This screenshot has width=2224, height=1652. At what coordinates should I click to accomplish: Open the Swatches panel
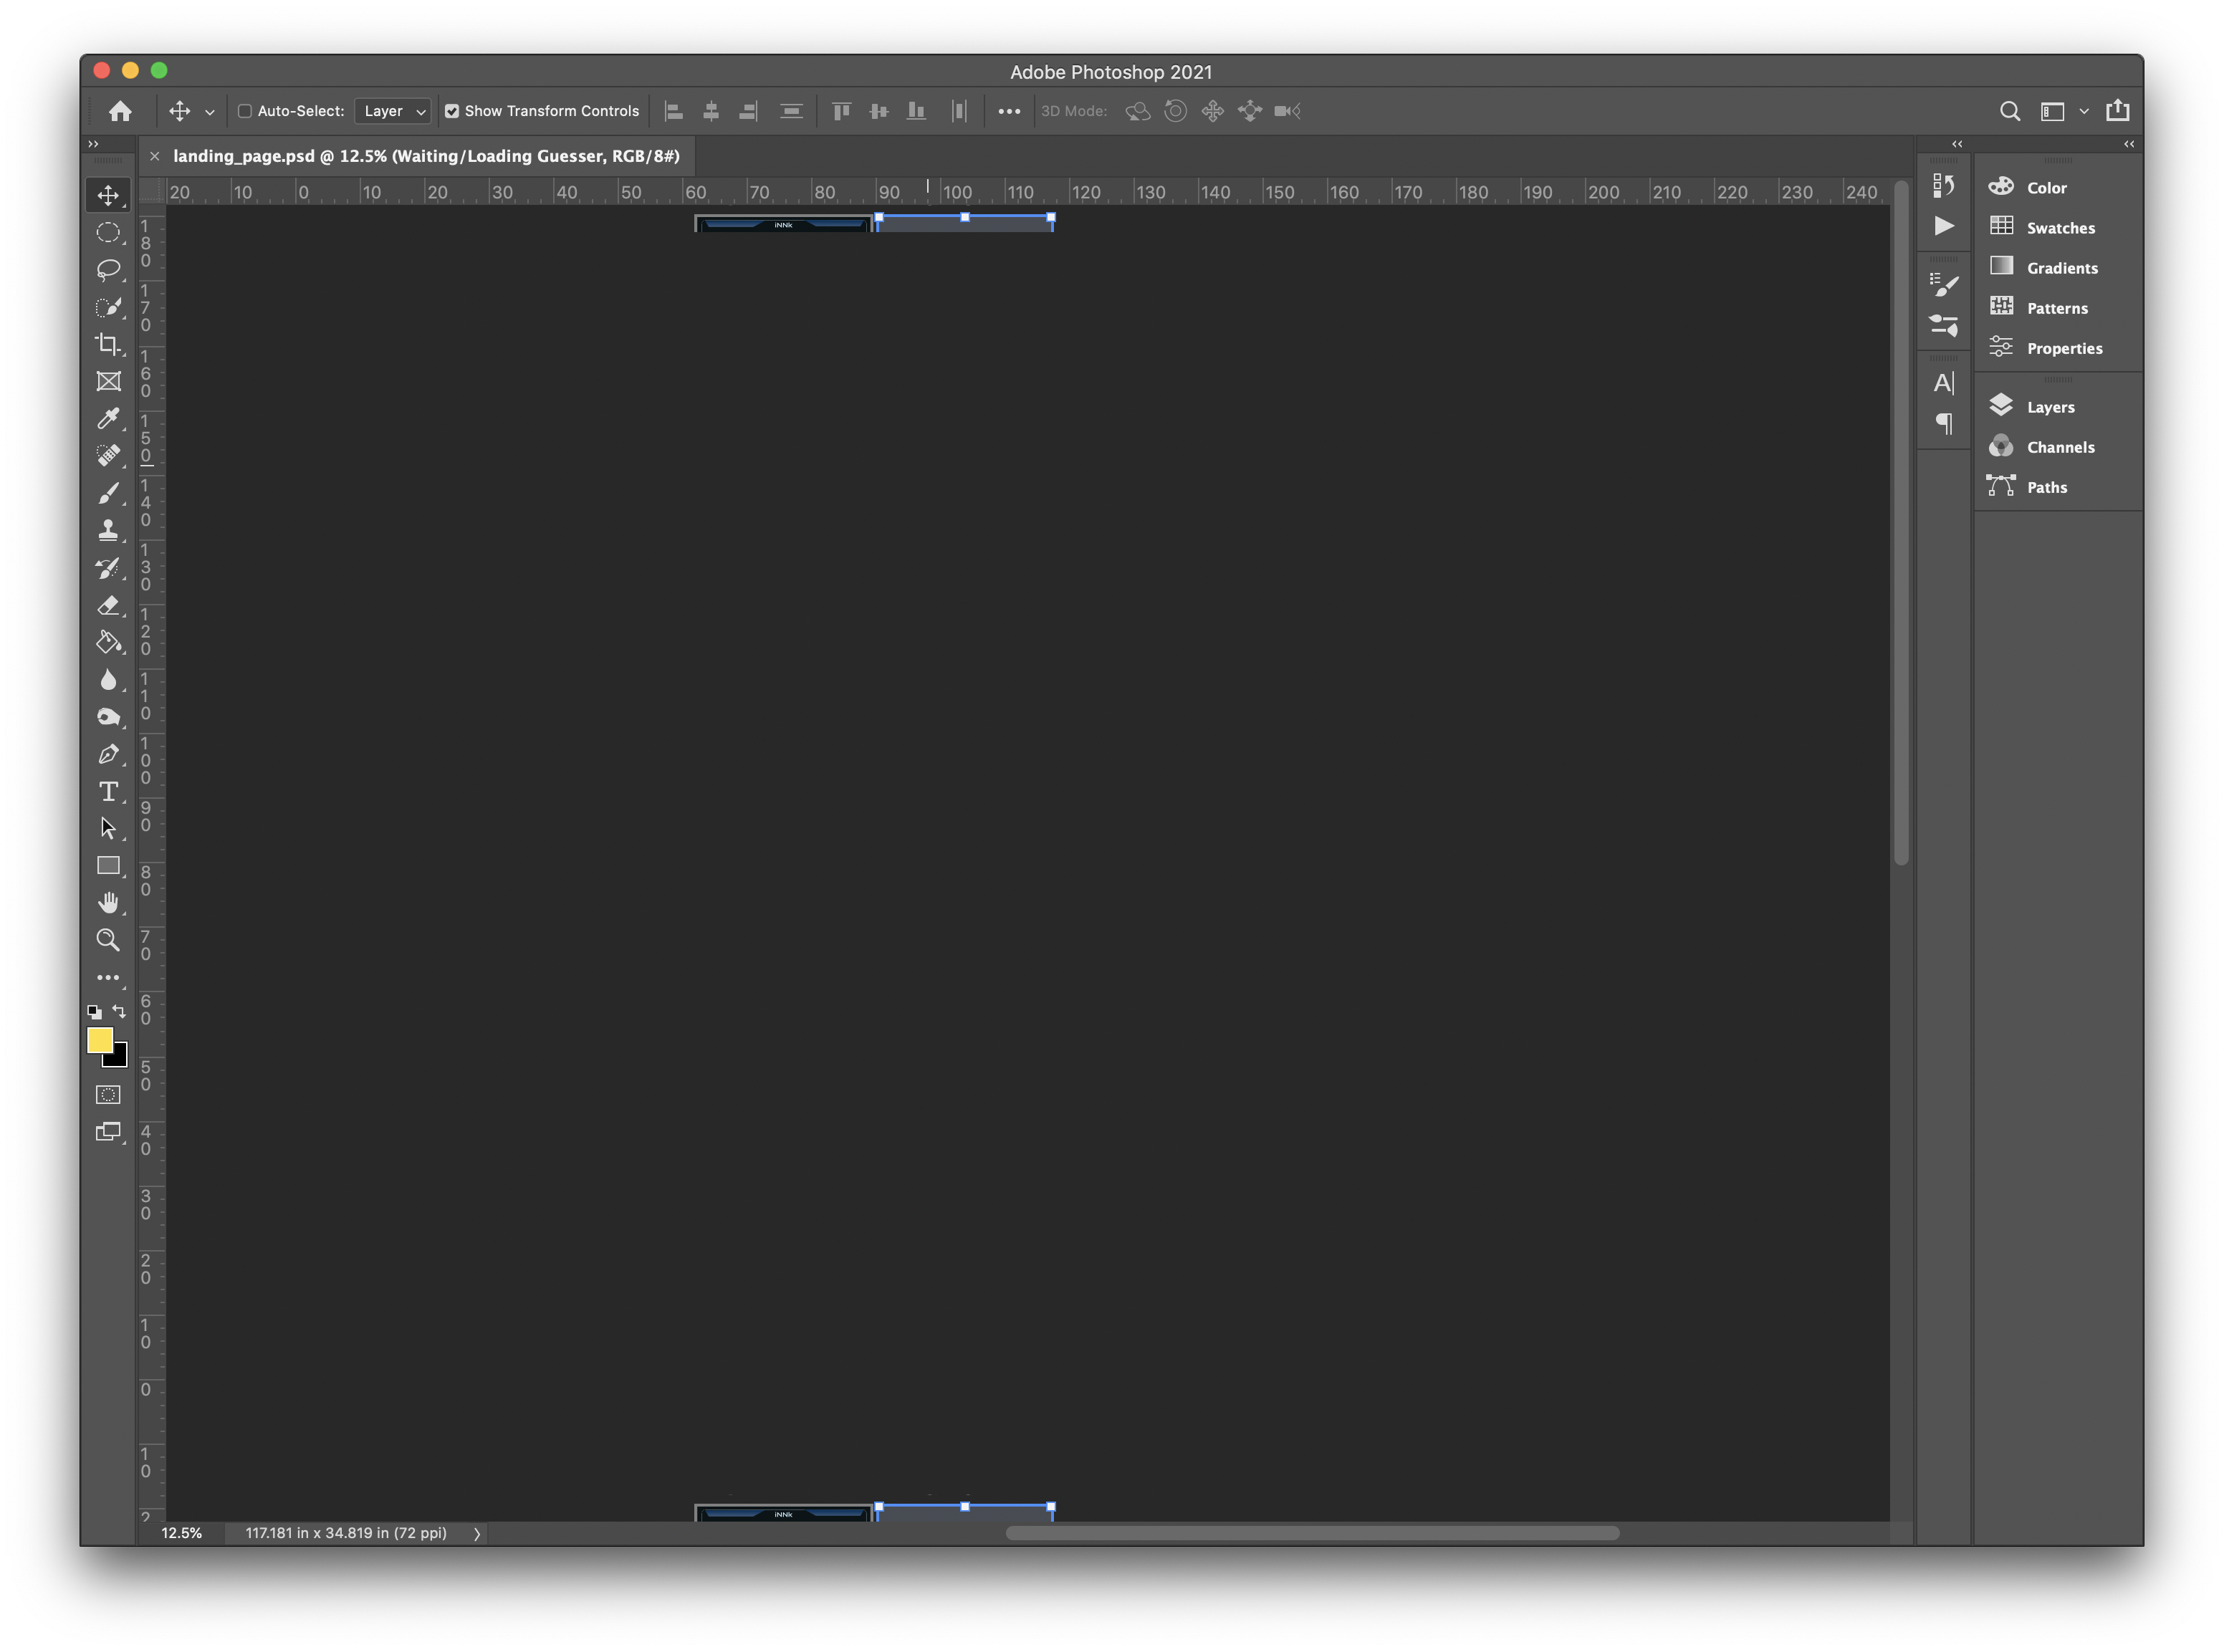[2060, 227]
